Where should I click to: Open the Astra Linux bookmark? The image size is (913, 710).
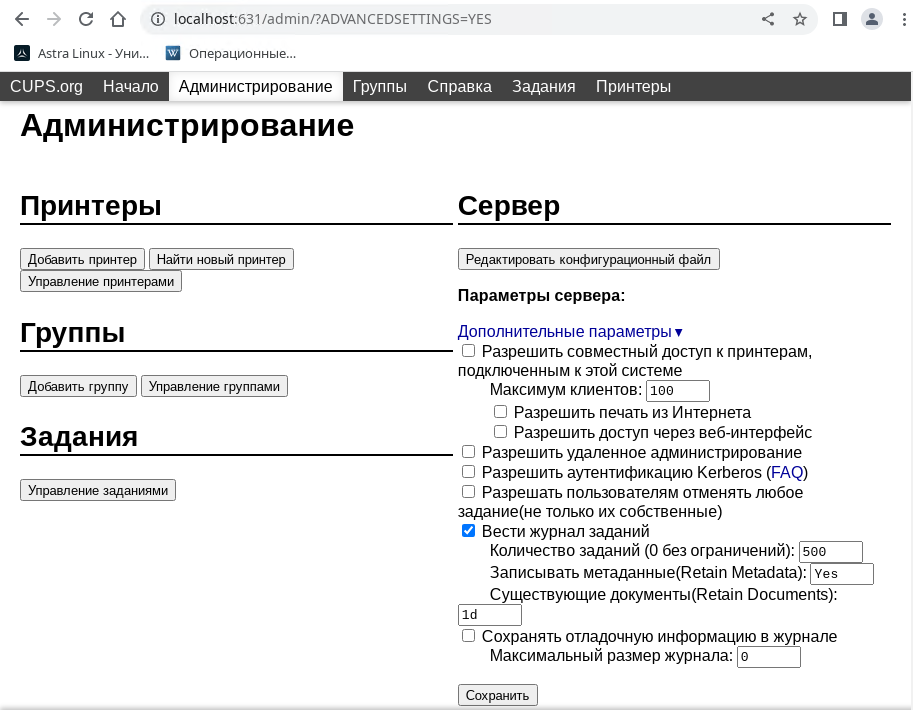pos(82,54)
